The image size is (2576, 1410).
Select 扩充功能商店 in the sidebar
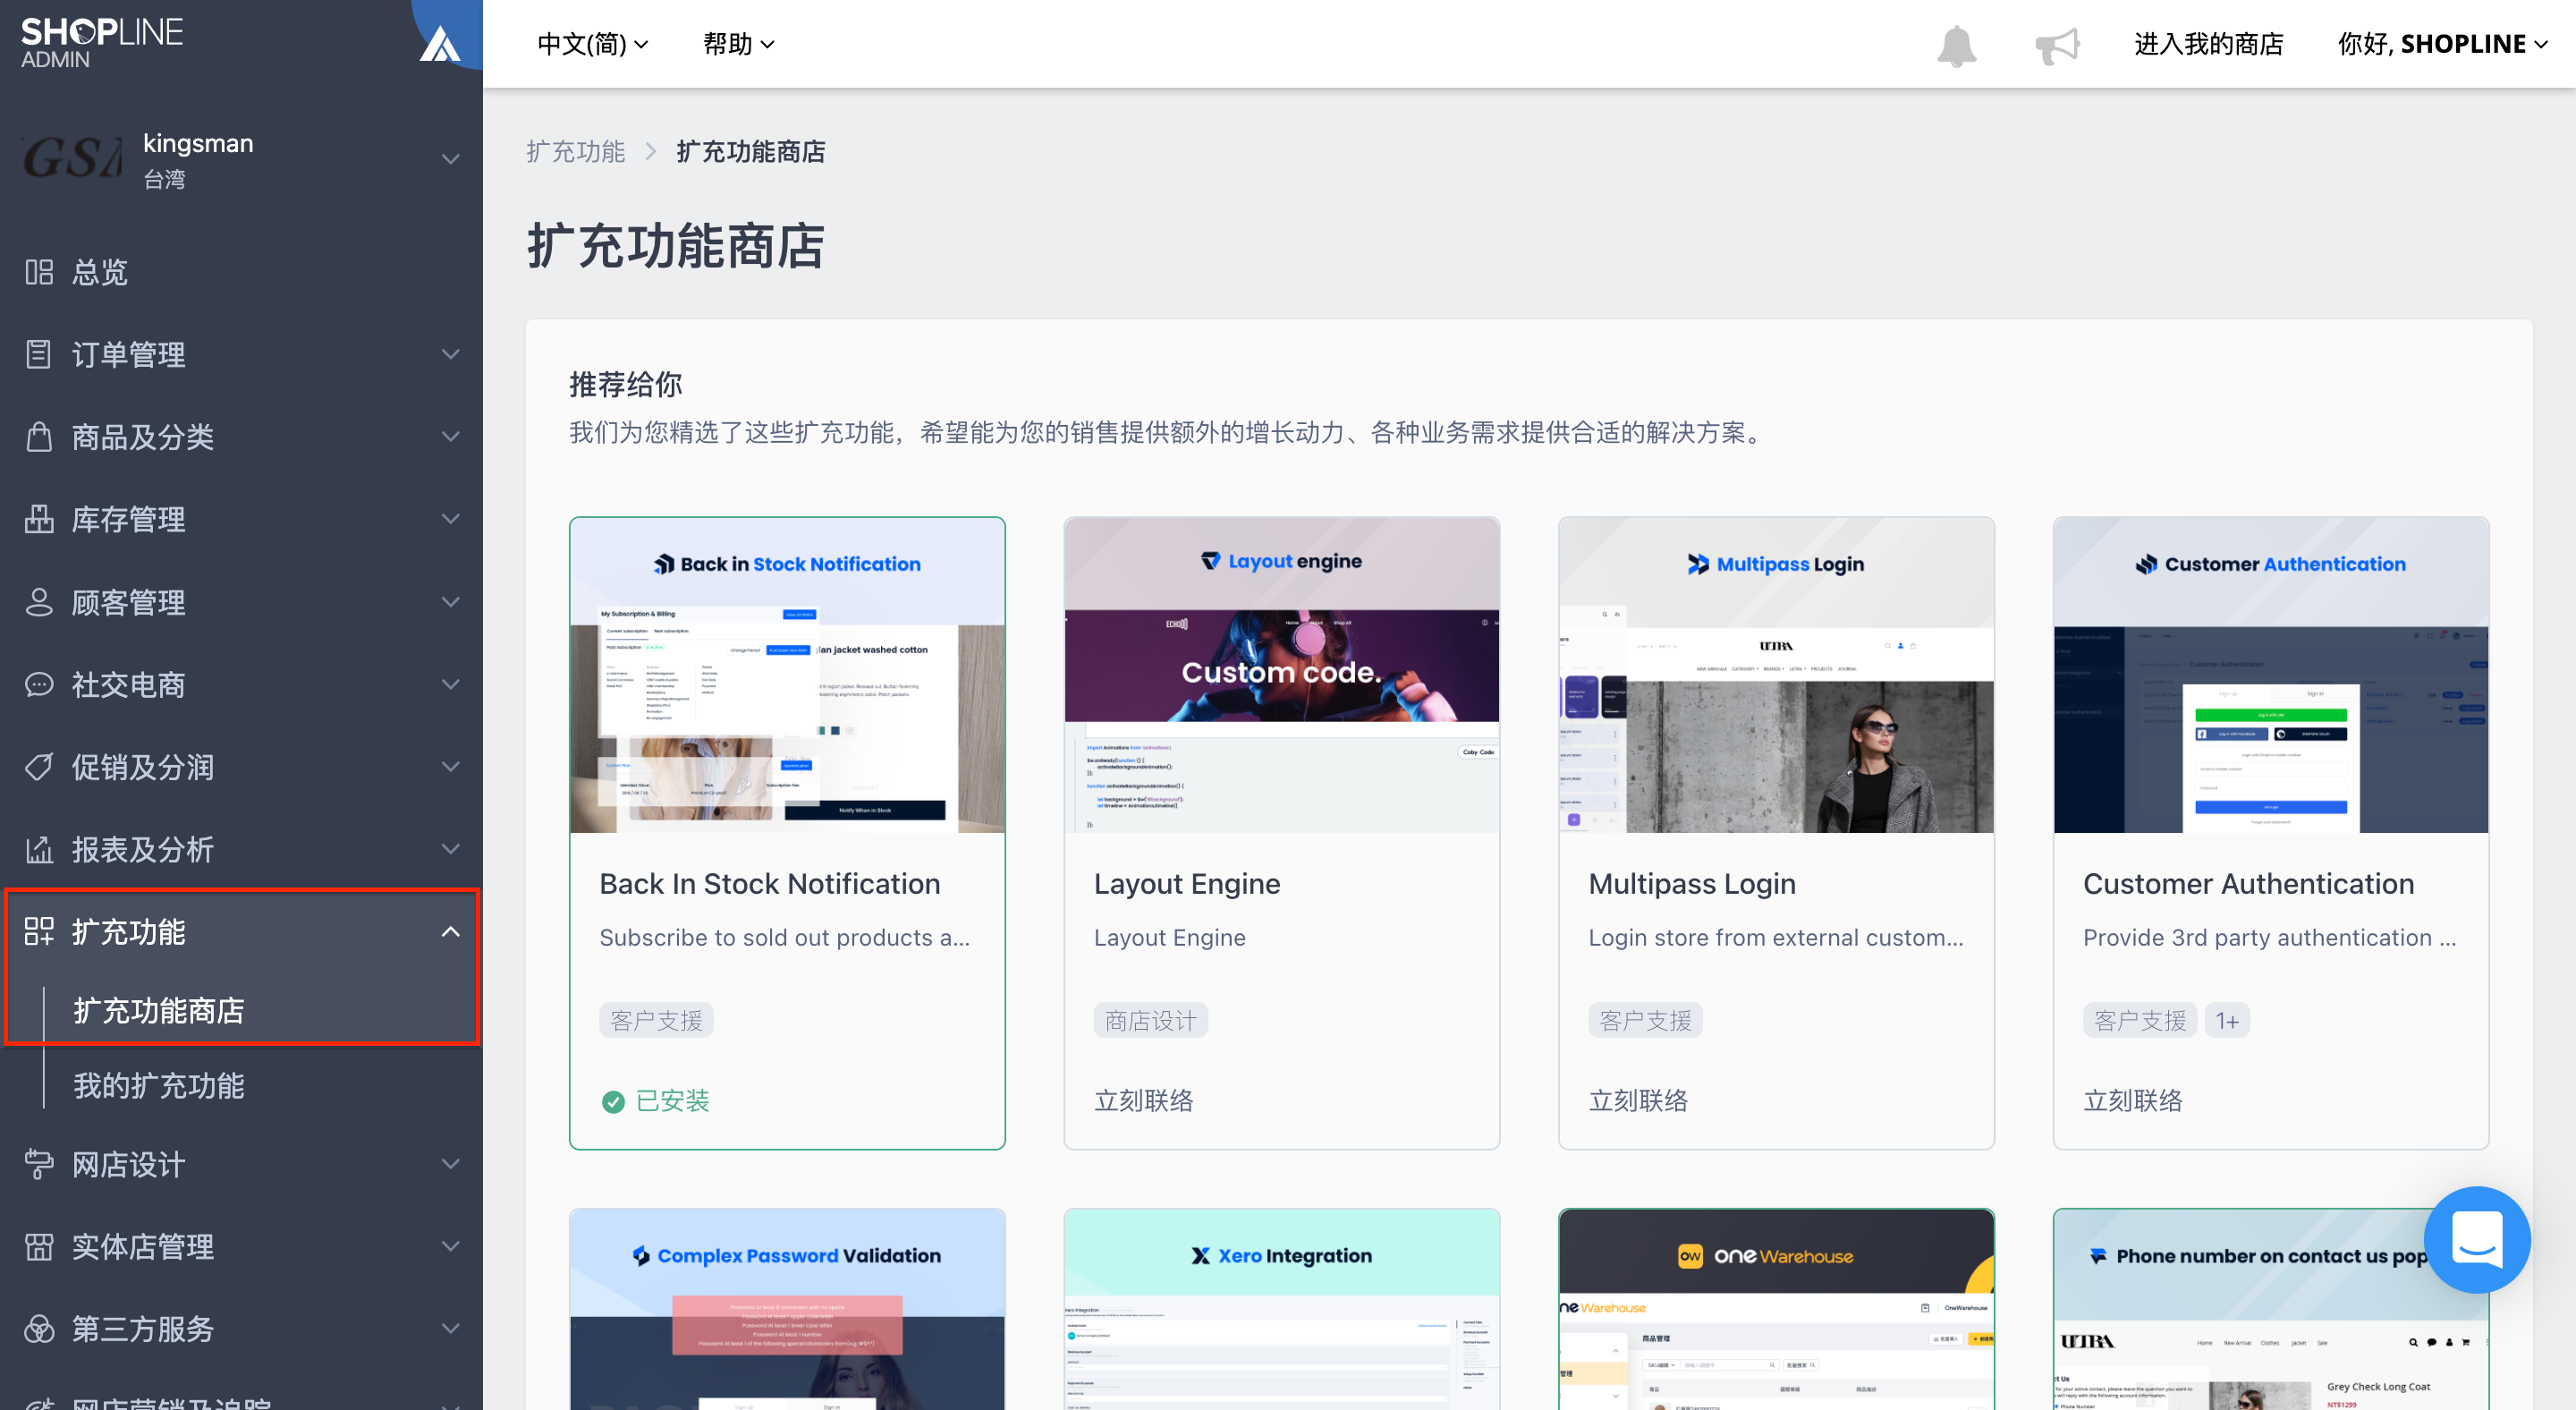tap(159, 1010)
